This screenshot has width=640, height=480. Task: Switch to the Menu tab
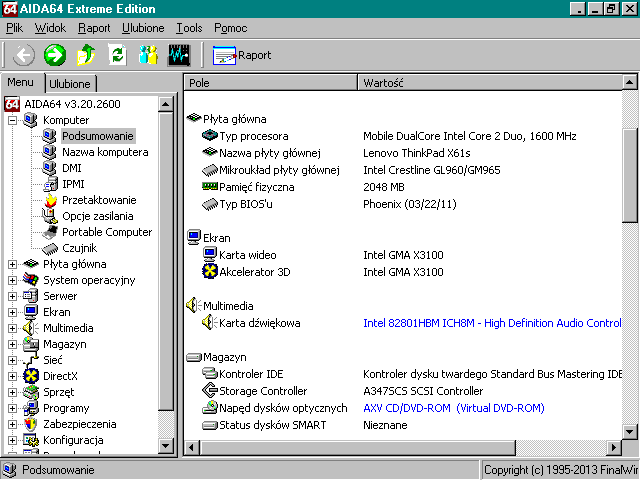pos(20,82)
